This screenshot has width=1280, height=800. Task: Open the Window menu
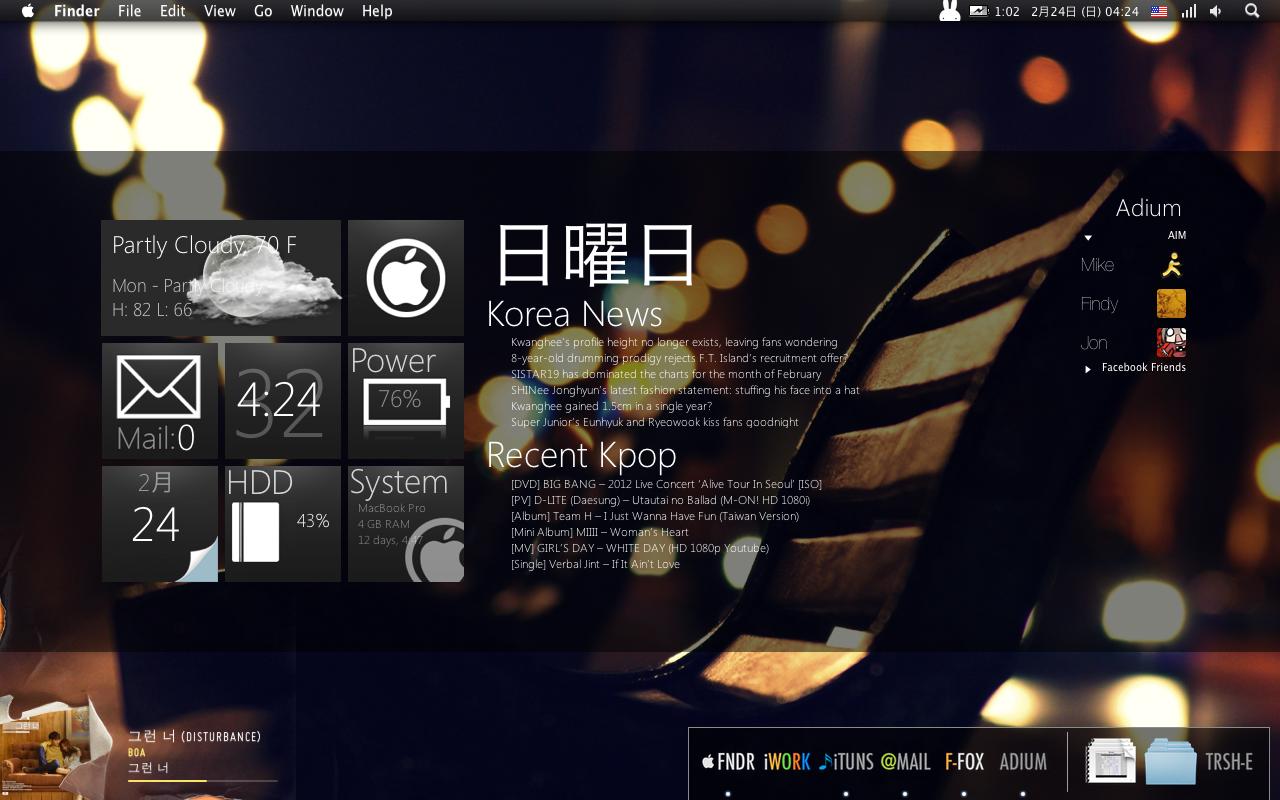click(317, 11)
